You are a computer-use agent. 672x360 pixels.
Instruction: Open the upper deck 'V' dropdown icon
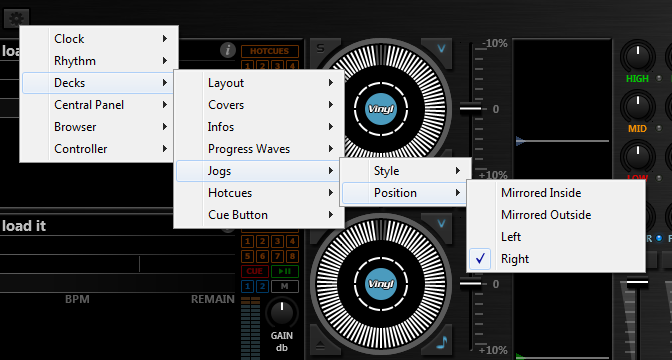click(441, 48)
